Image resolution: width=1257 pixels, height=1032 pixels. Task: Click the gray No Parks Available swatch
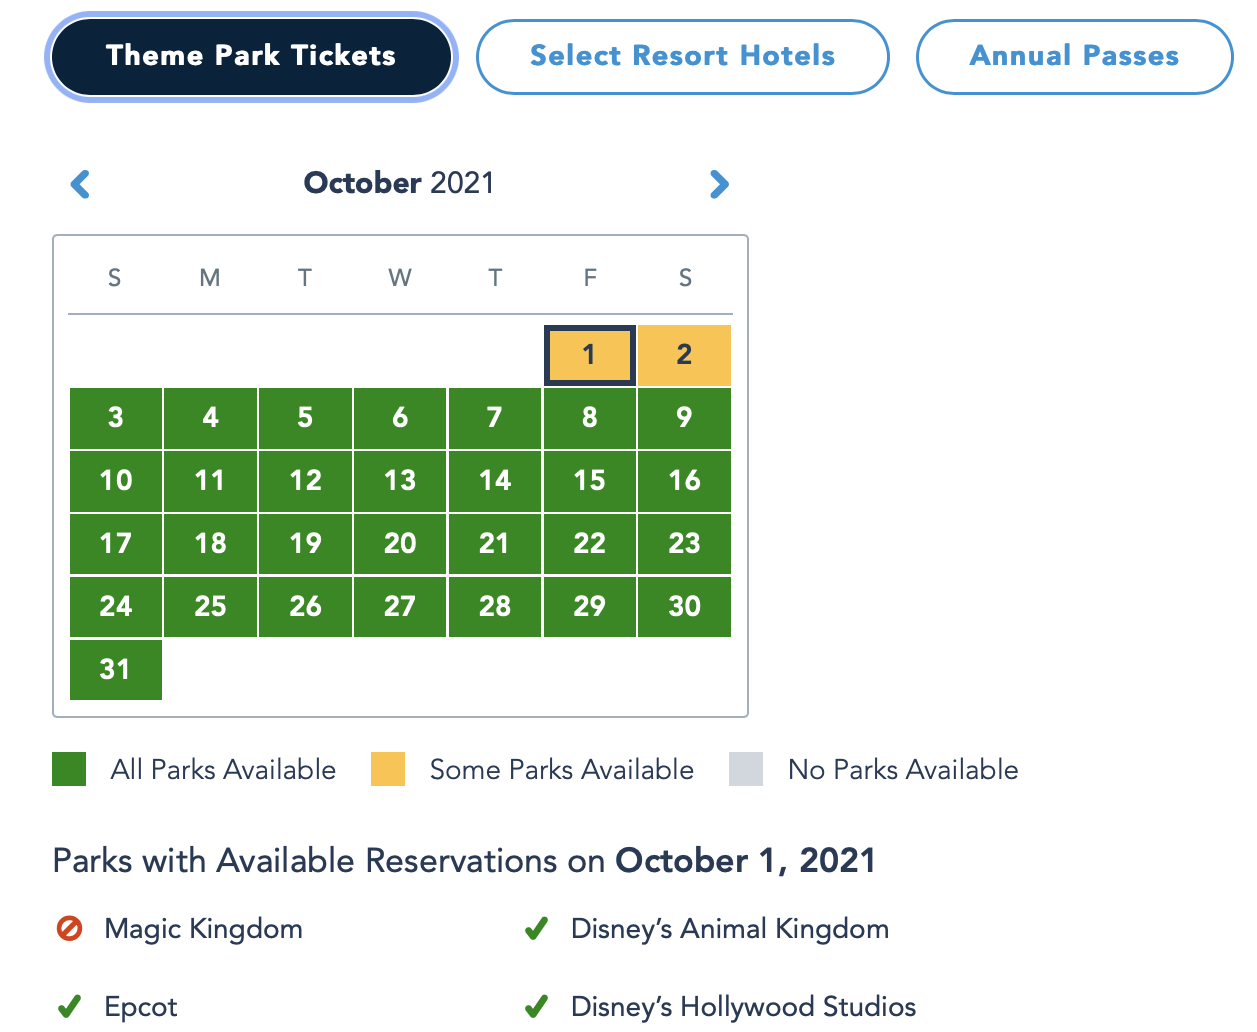pos(746,769)
